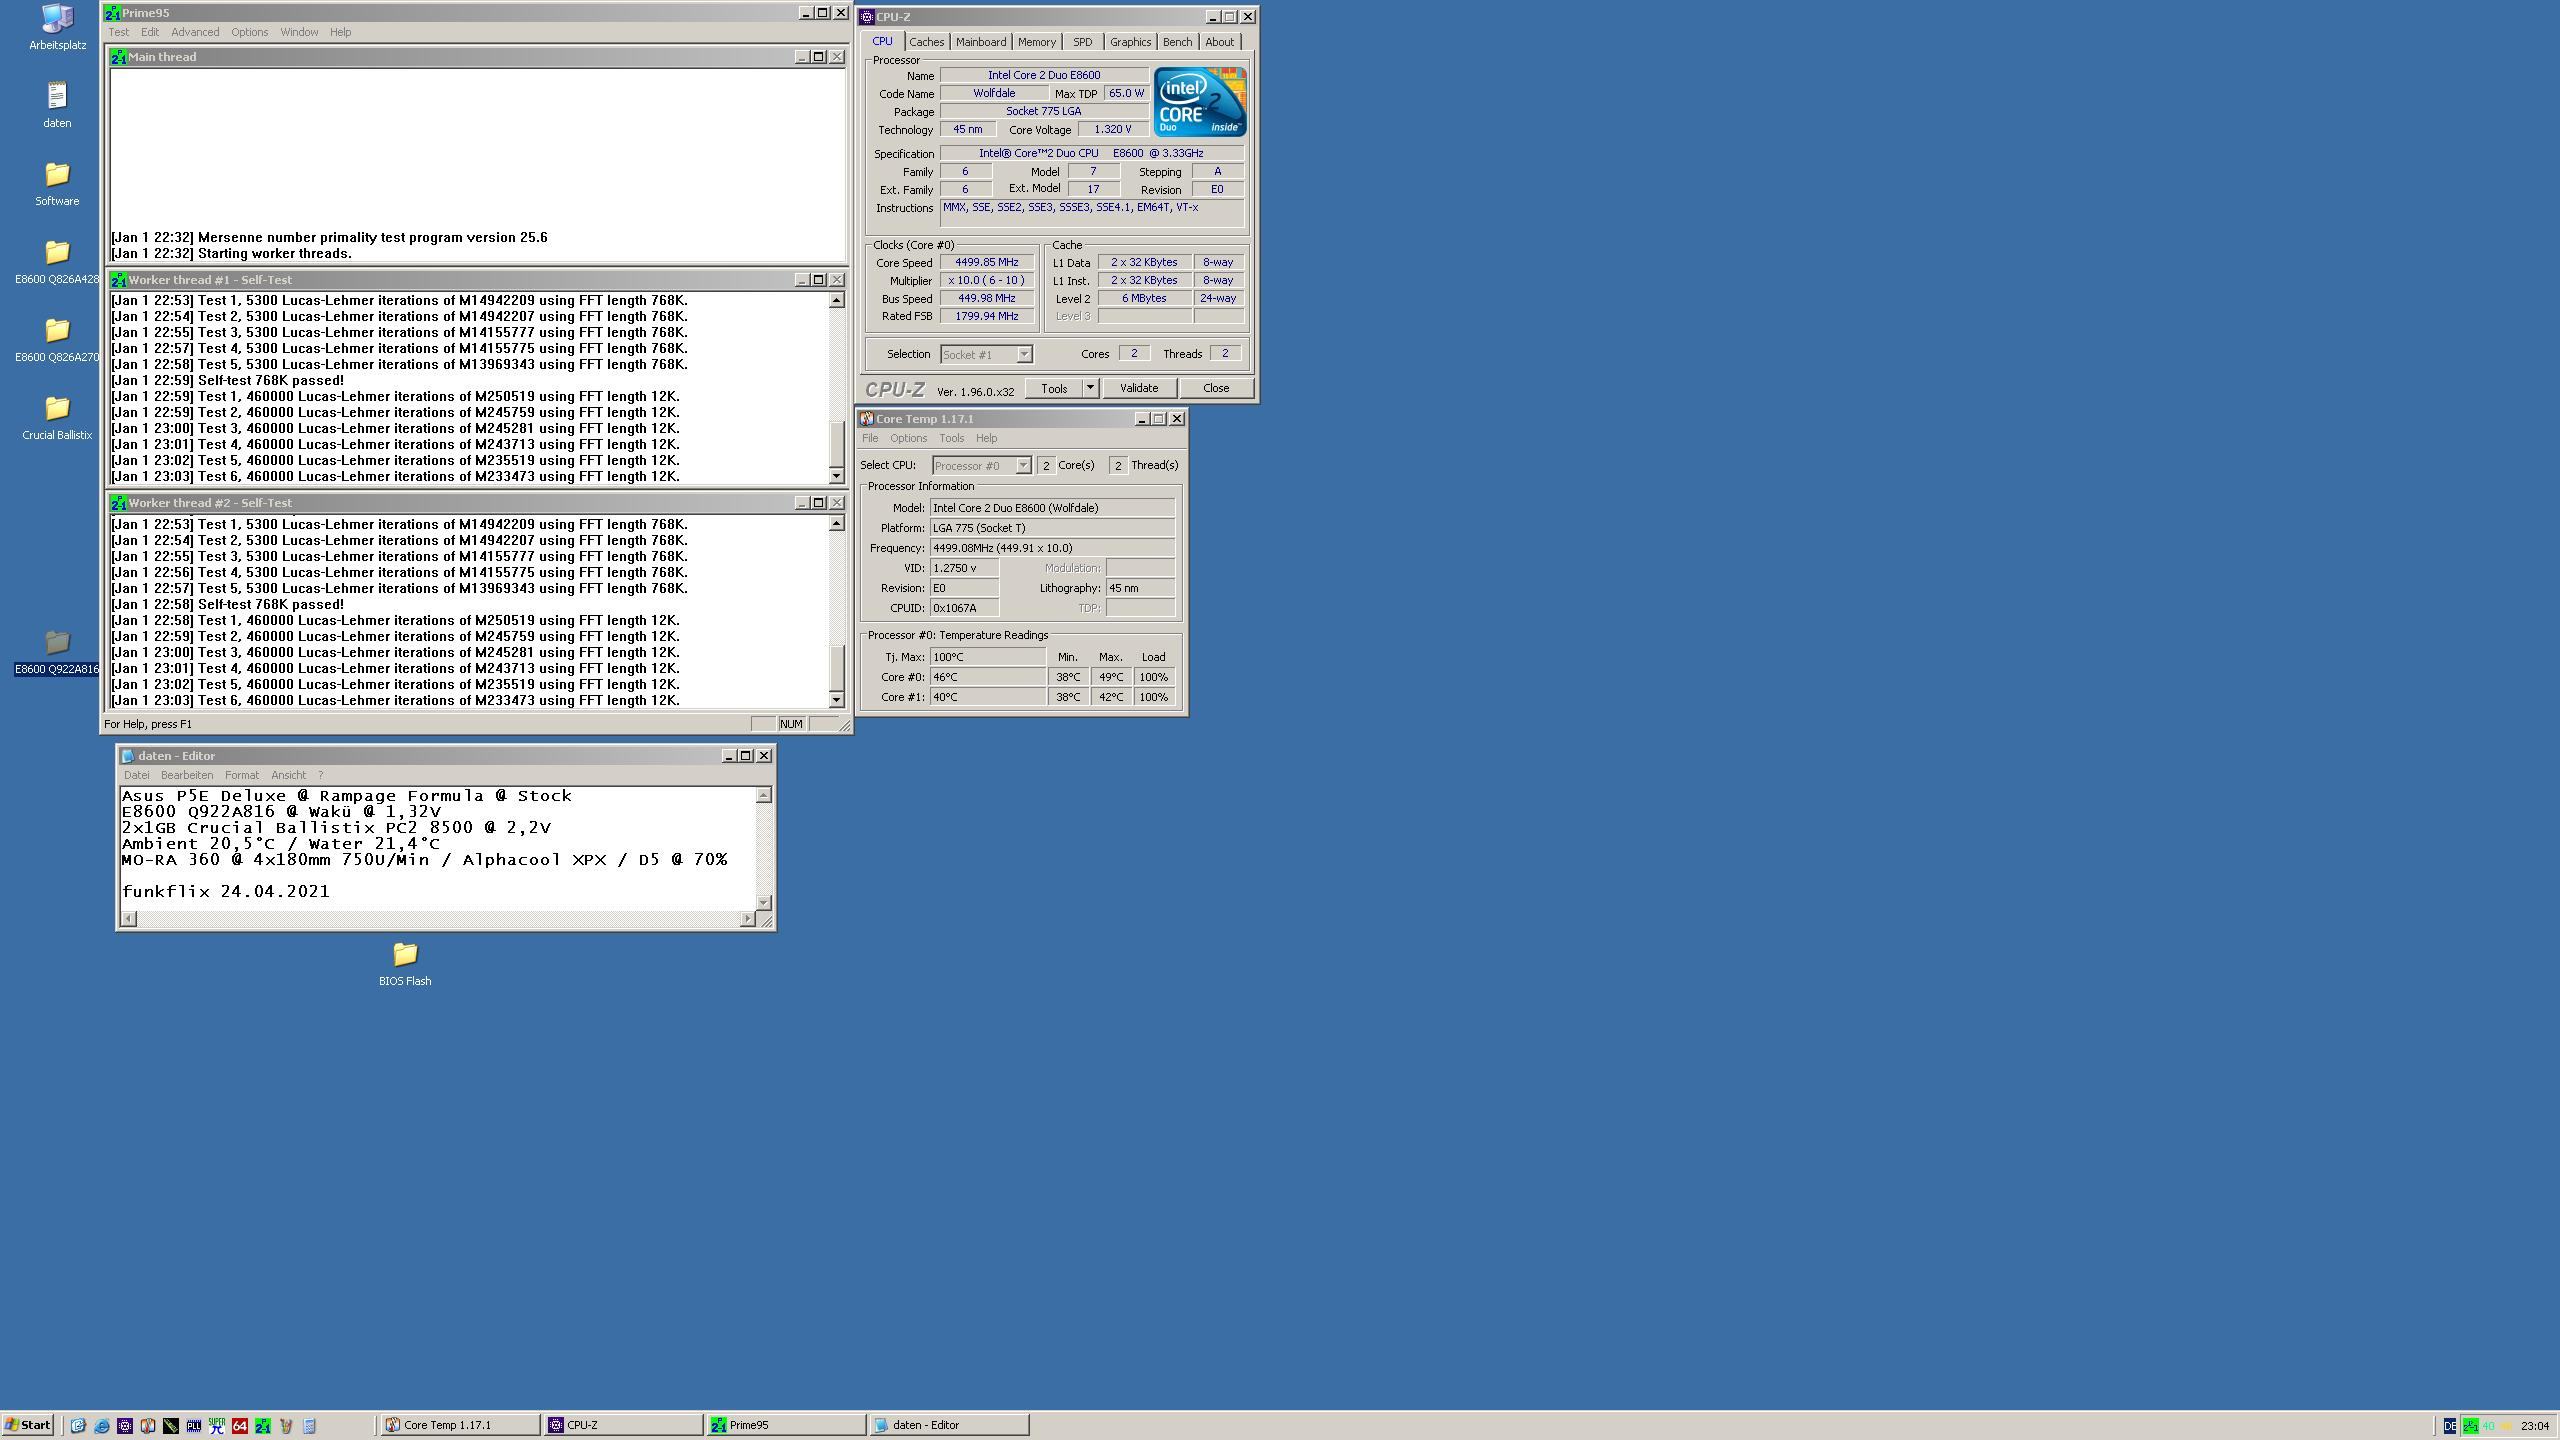Open the Window menu in Prime95
The image size is (2560, 1440).
pyautogui.click(x=299, y=32)
